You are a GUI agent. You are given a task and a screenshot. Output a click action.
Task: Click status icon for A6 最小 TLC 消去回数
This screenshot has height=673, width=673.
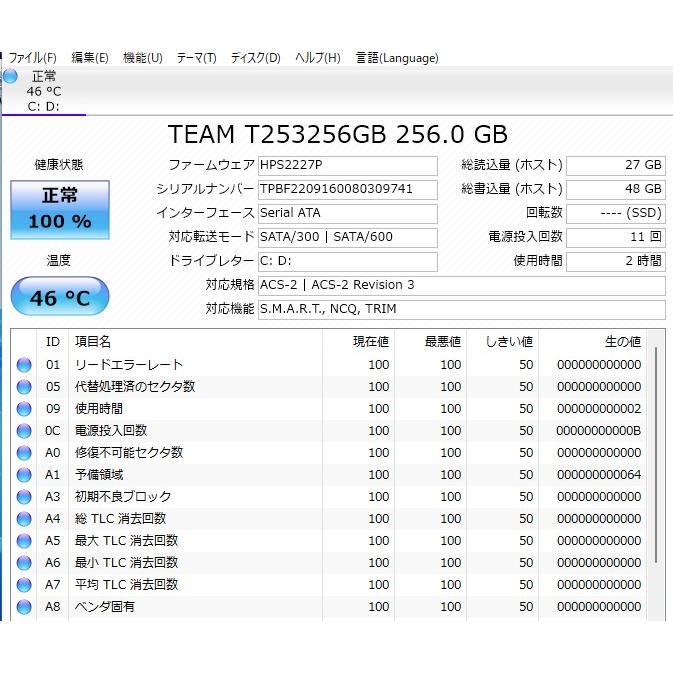coord(24,563)
